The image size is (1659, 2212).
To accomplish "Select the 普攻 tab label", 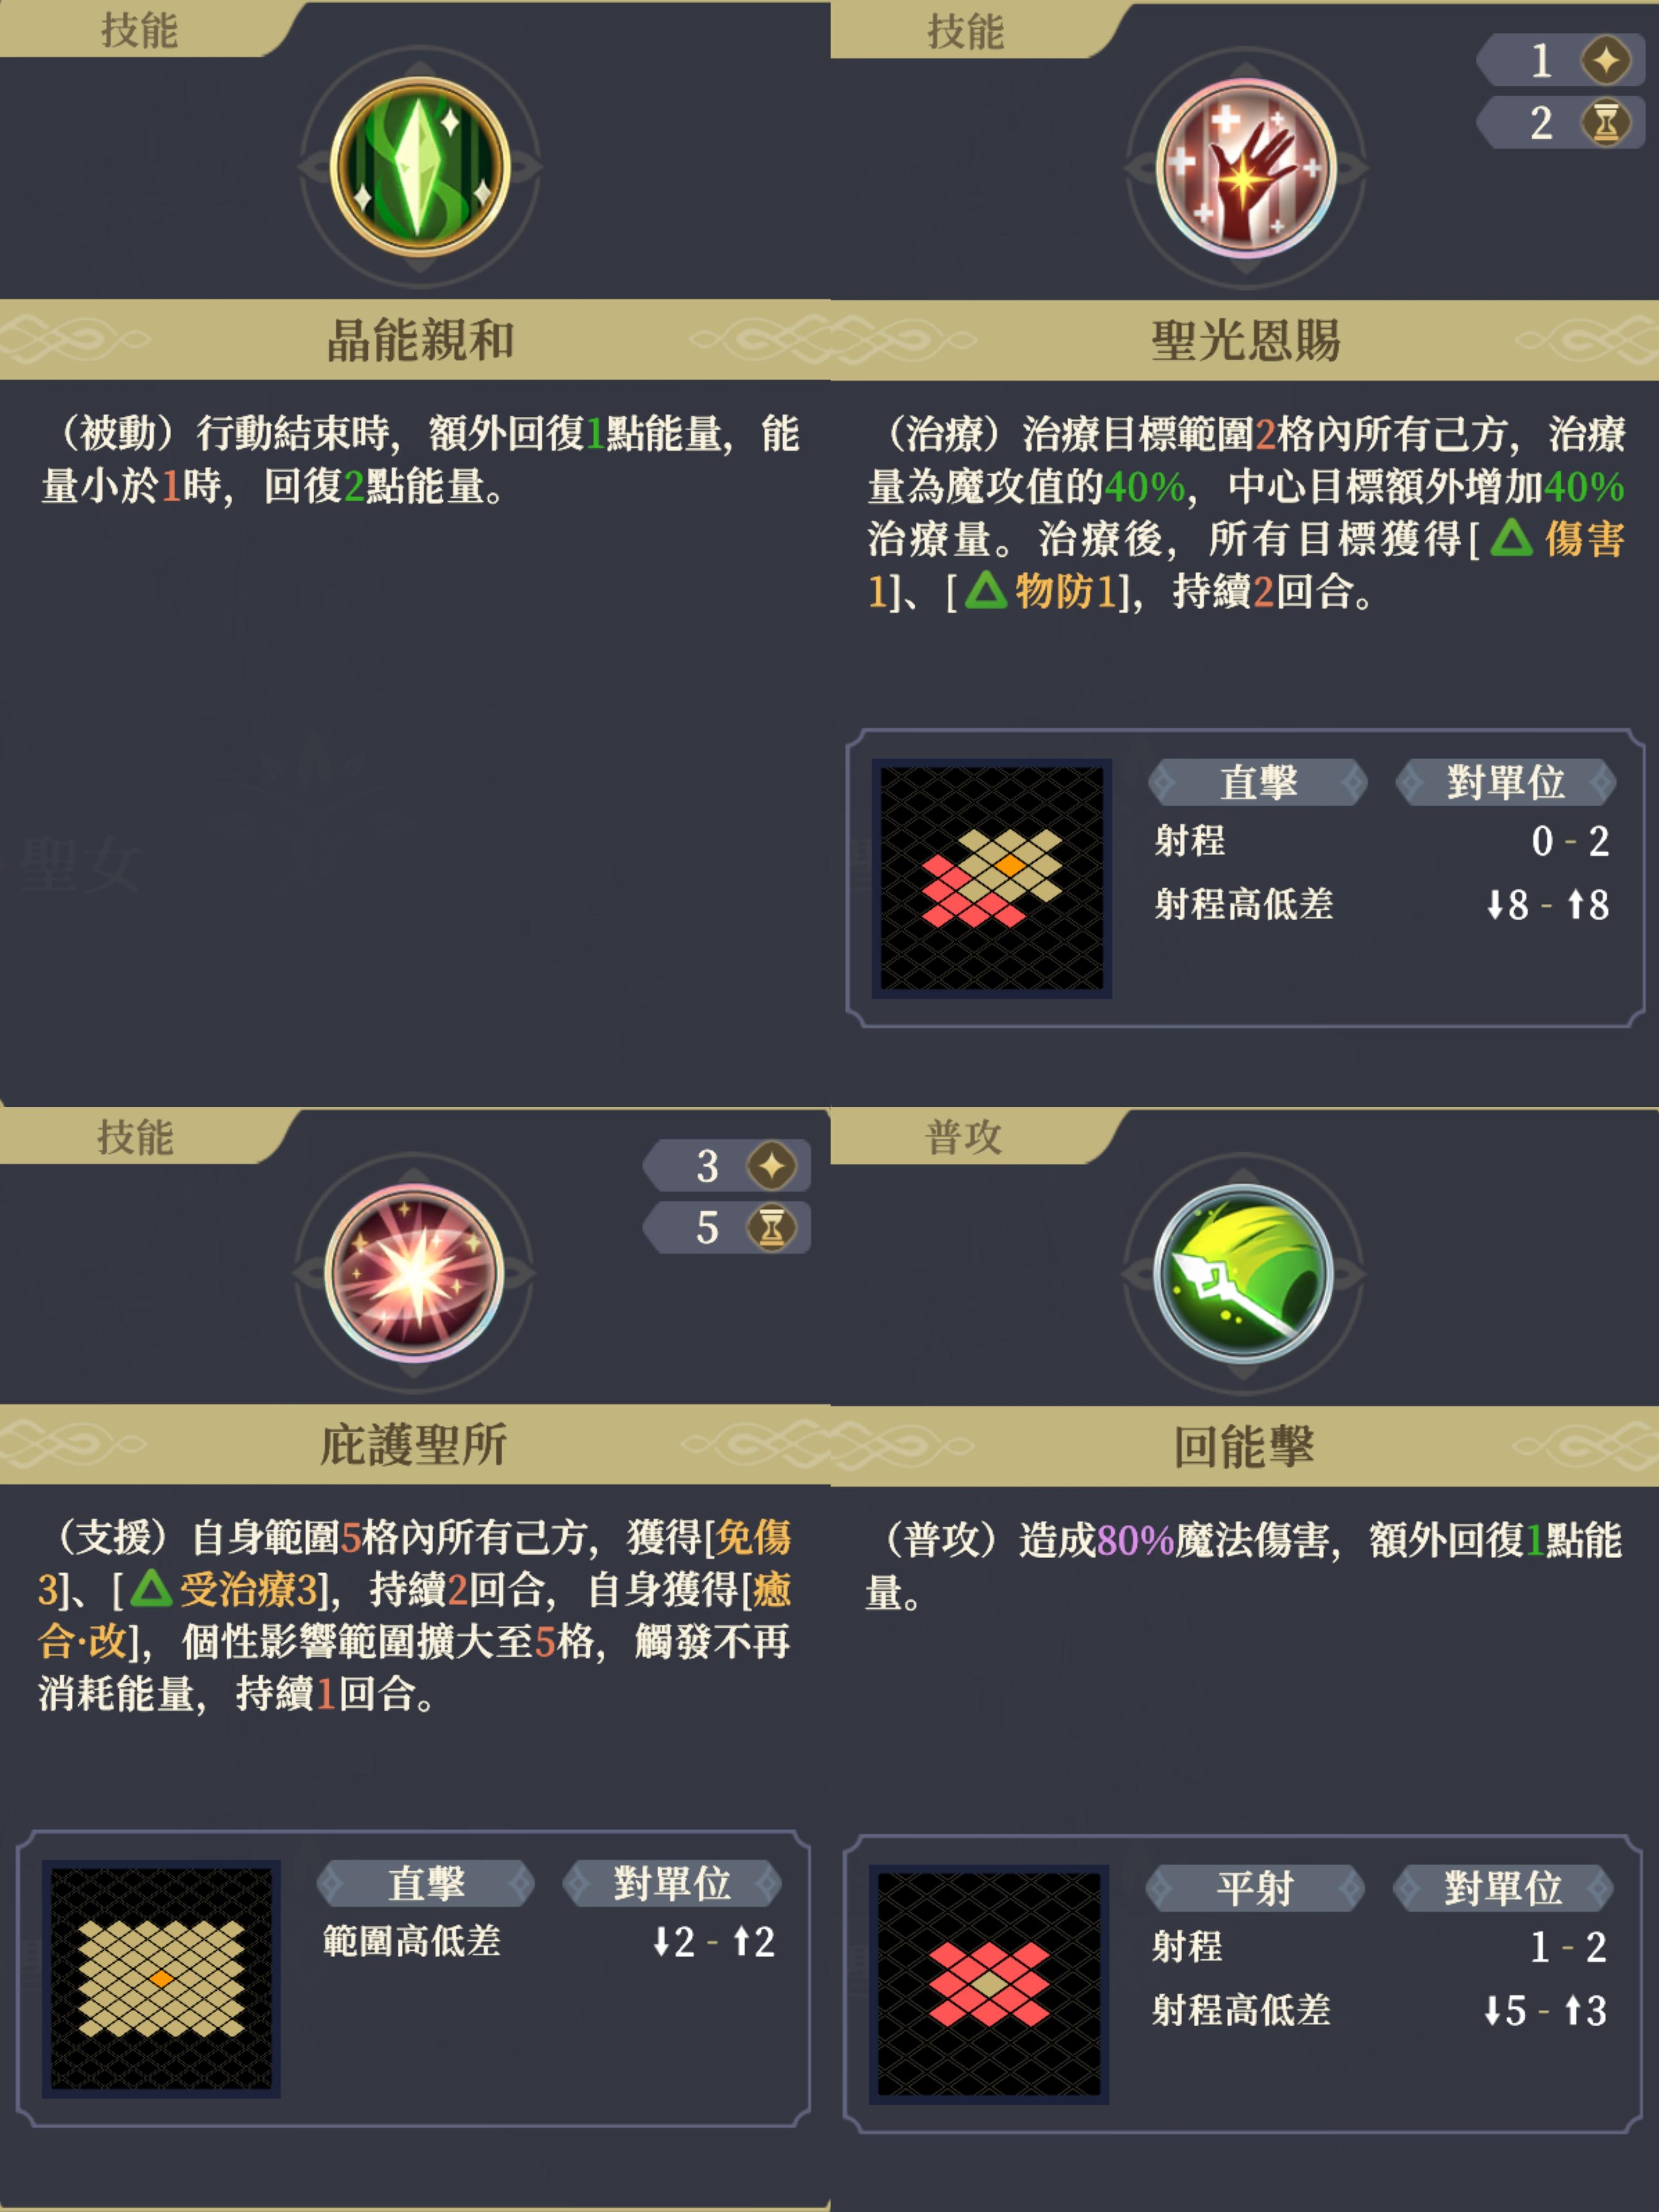I will [963, 1137].
